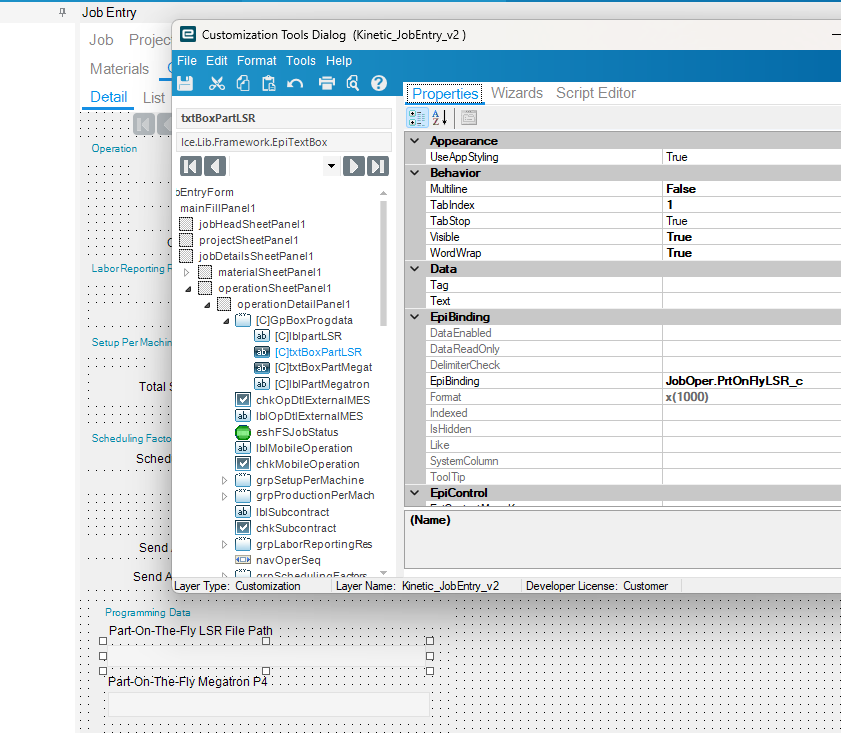Viewport: 841px width, 733px height.
Task: Click the Print icon in the toolbar
Action: [x=327, y=83]
